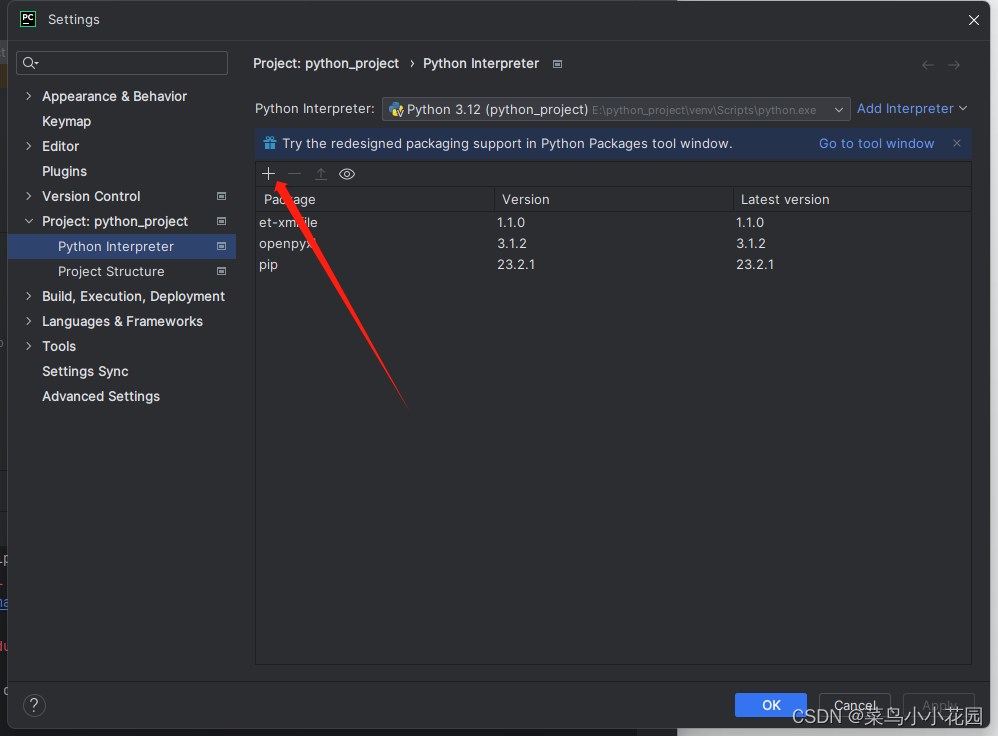Click openpyxl latest version 3.1.2 cell
The height and width of the screenshot is (736, 998).
[750, 243]
